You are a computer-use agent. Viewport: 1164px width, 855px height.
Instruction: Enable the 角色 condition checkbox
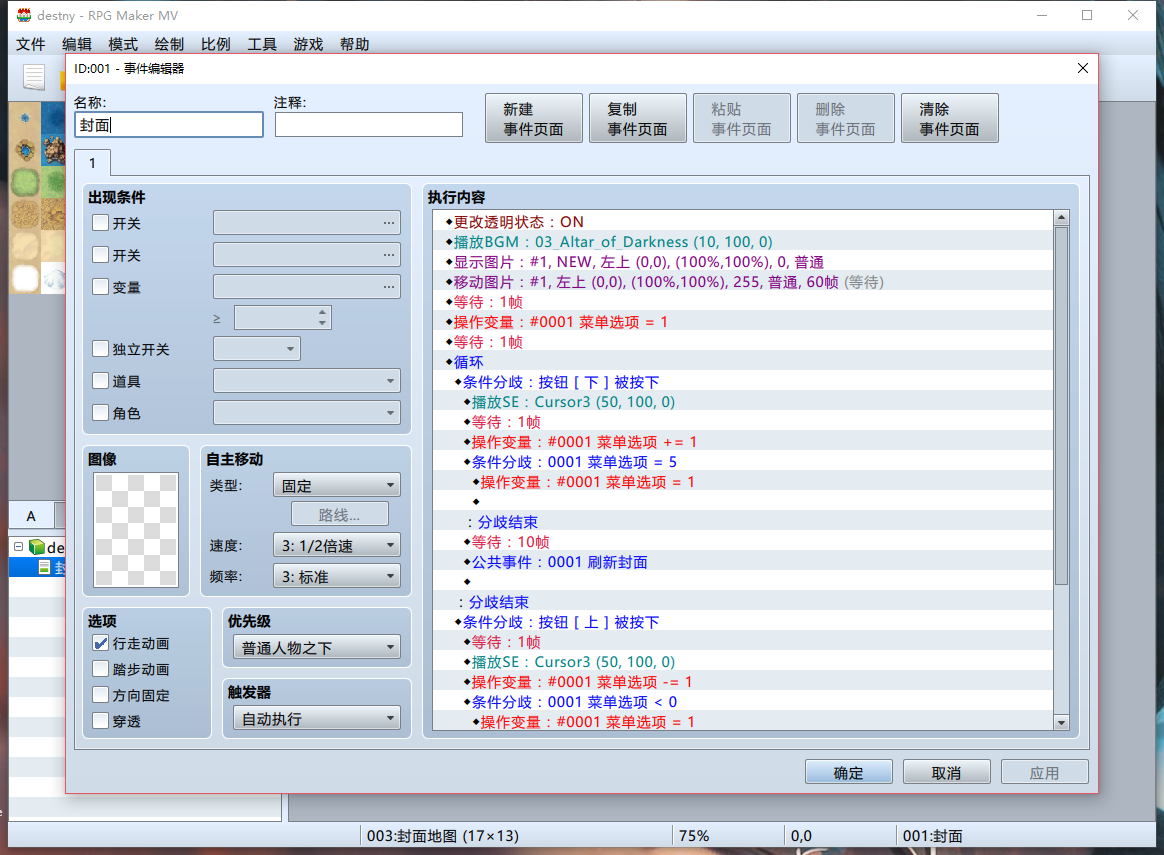tap(100, 413)
